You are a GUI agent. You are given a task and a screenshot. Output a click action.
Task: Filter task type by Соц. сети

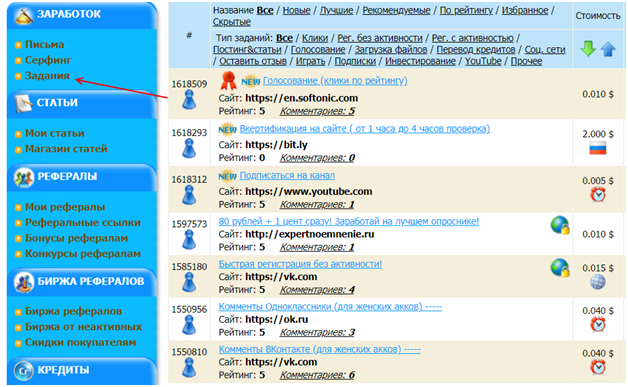coord(545,50)
